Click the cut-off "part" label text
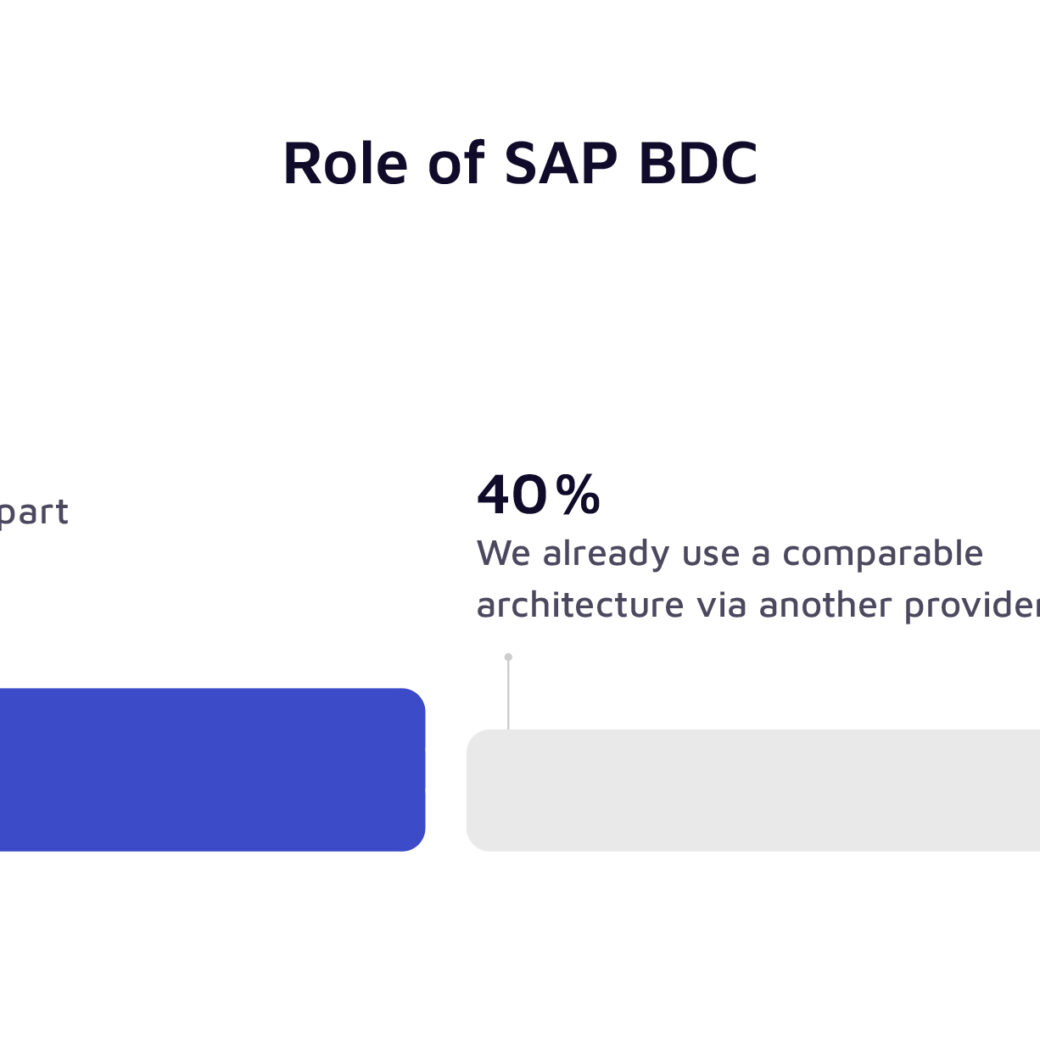Screen dimensions: 1040x1040 (34, 512)
